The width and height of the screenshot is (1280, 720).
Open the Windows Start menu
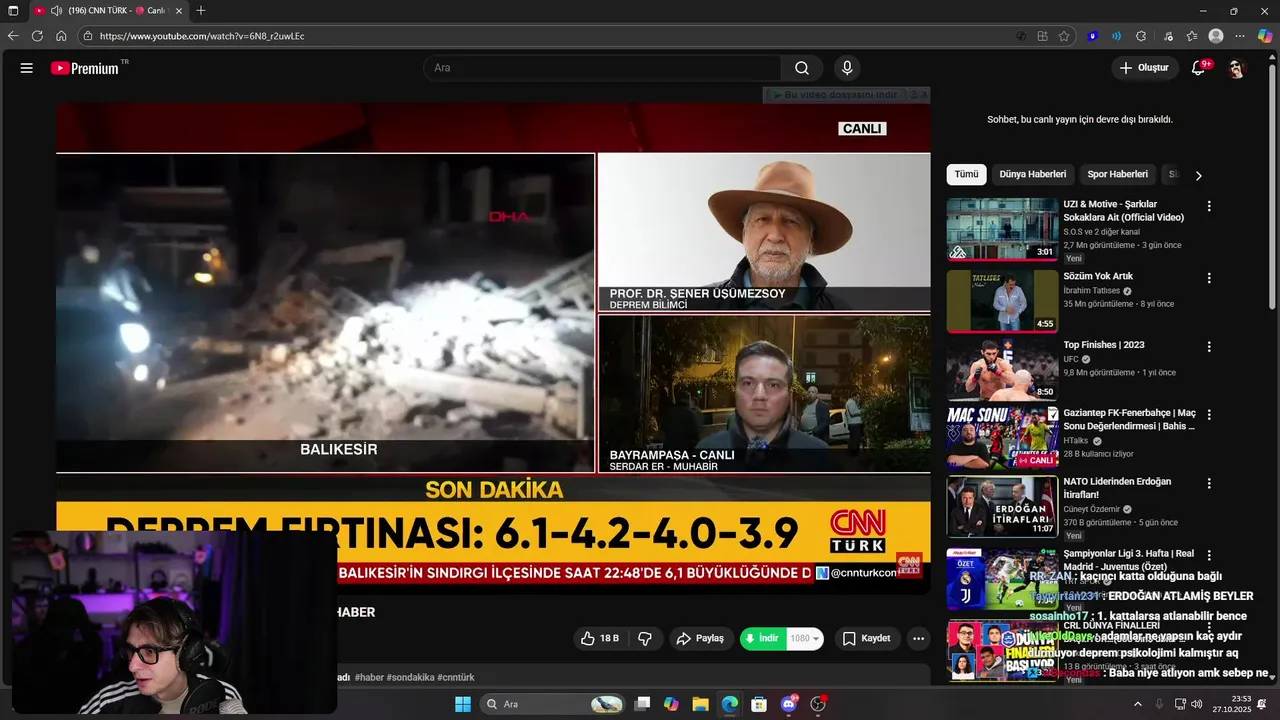click(x=463, y=704)
